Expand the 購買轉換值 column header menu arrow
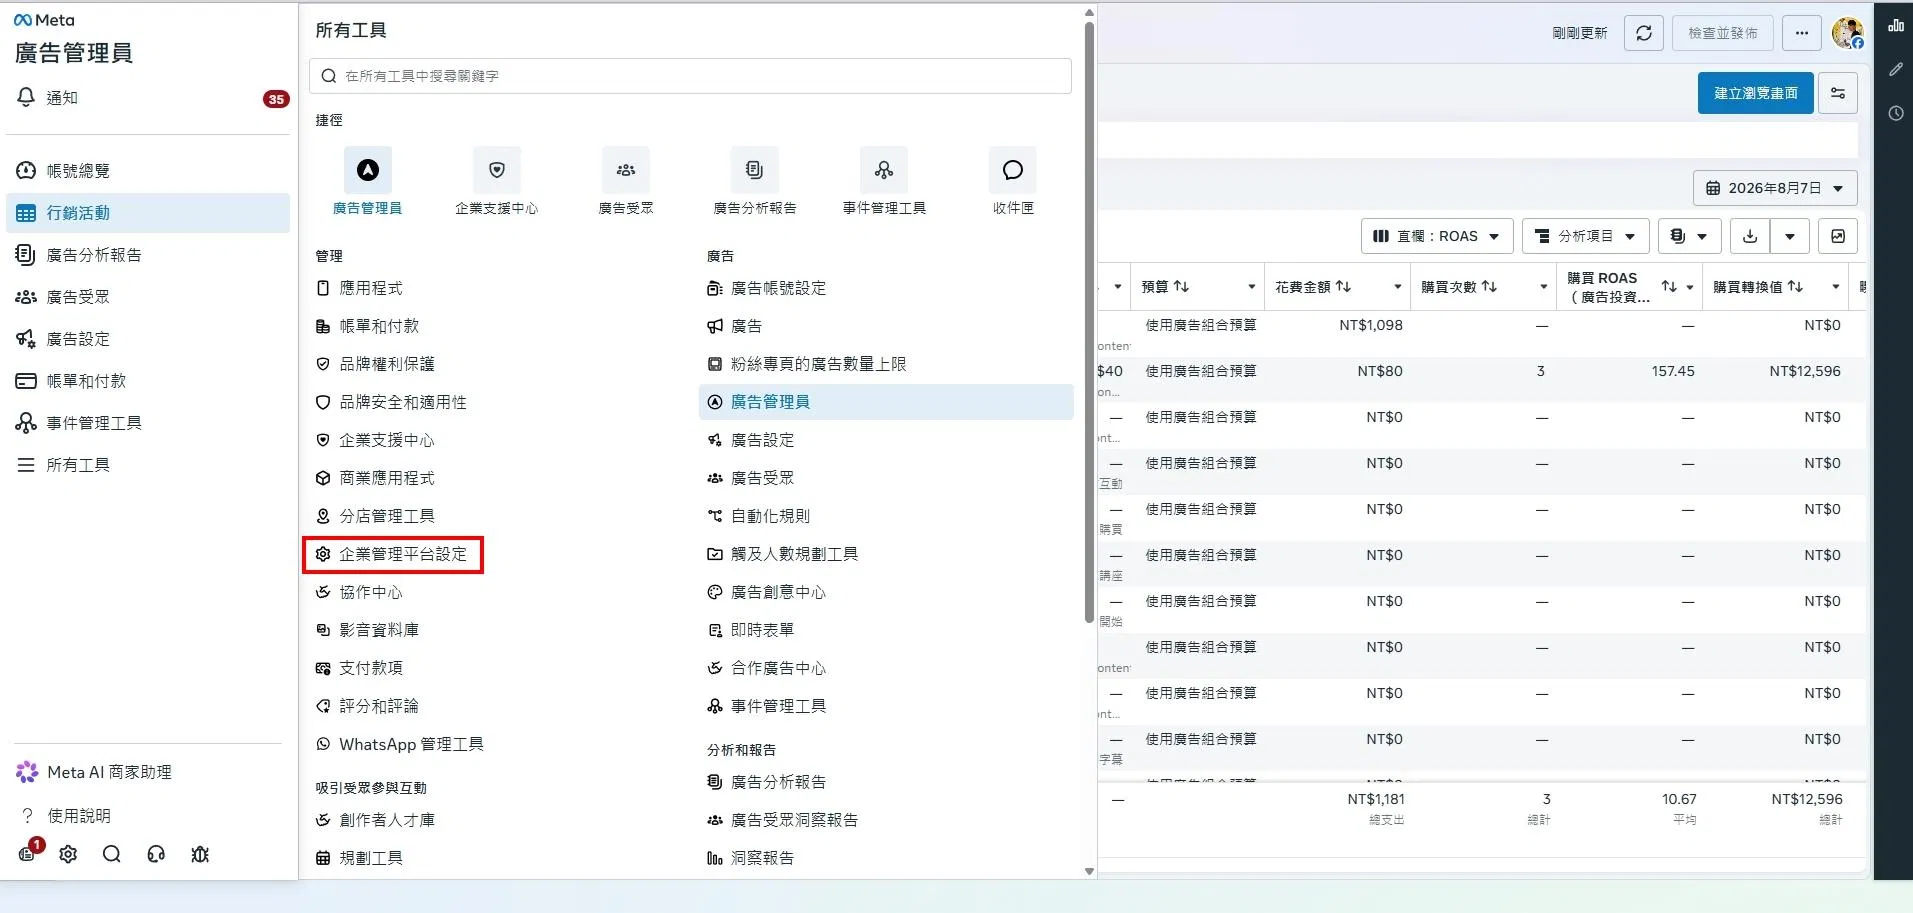 pyautogui.click(x=1836, y=287)
